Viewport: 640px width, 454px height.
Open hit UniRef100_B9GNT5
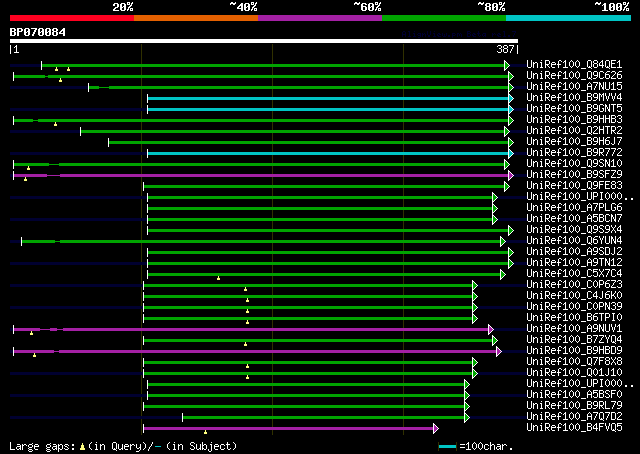[x=574, y=109]
